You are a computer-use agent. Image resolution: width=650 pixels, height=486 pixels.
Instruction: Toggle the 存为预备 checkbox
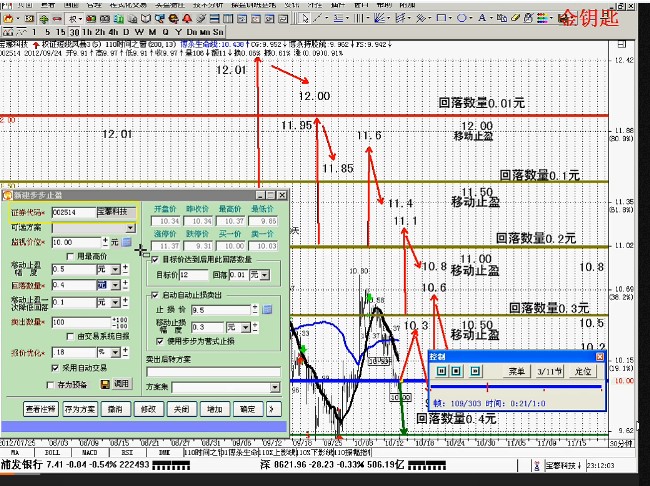(x=51, y=385)
